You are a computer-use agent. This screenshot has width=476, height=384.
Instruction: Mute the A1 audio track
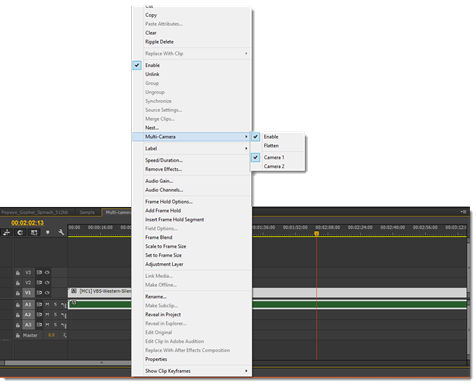(47, 304)
